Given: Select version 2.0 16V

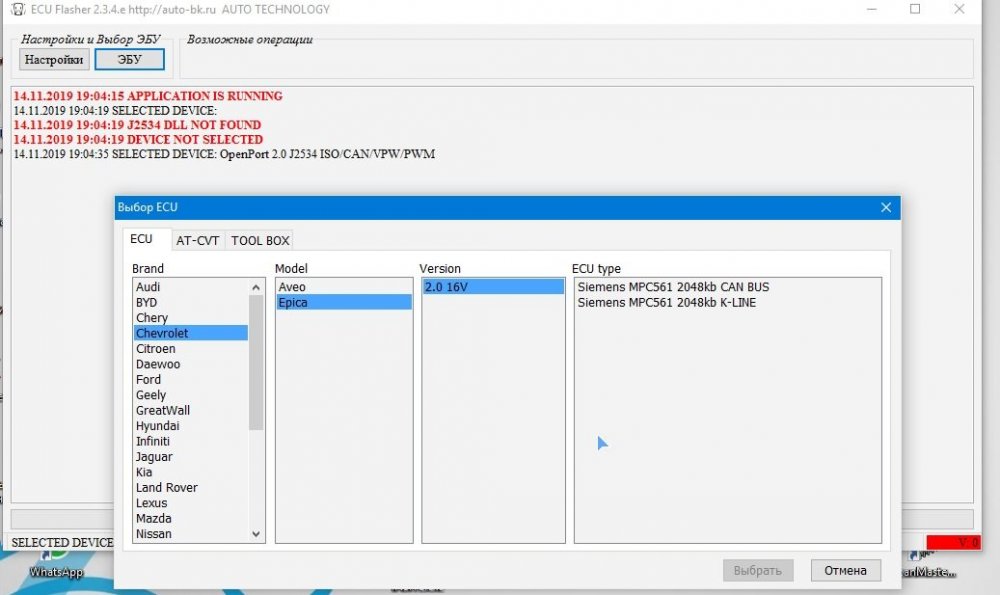Looking at the screenshot, I should pos(493,287).
